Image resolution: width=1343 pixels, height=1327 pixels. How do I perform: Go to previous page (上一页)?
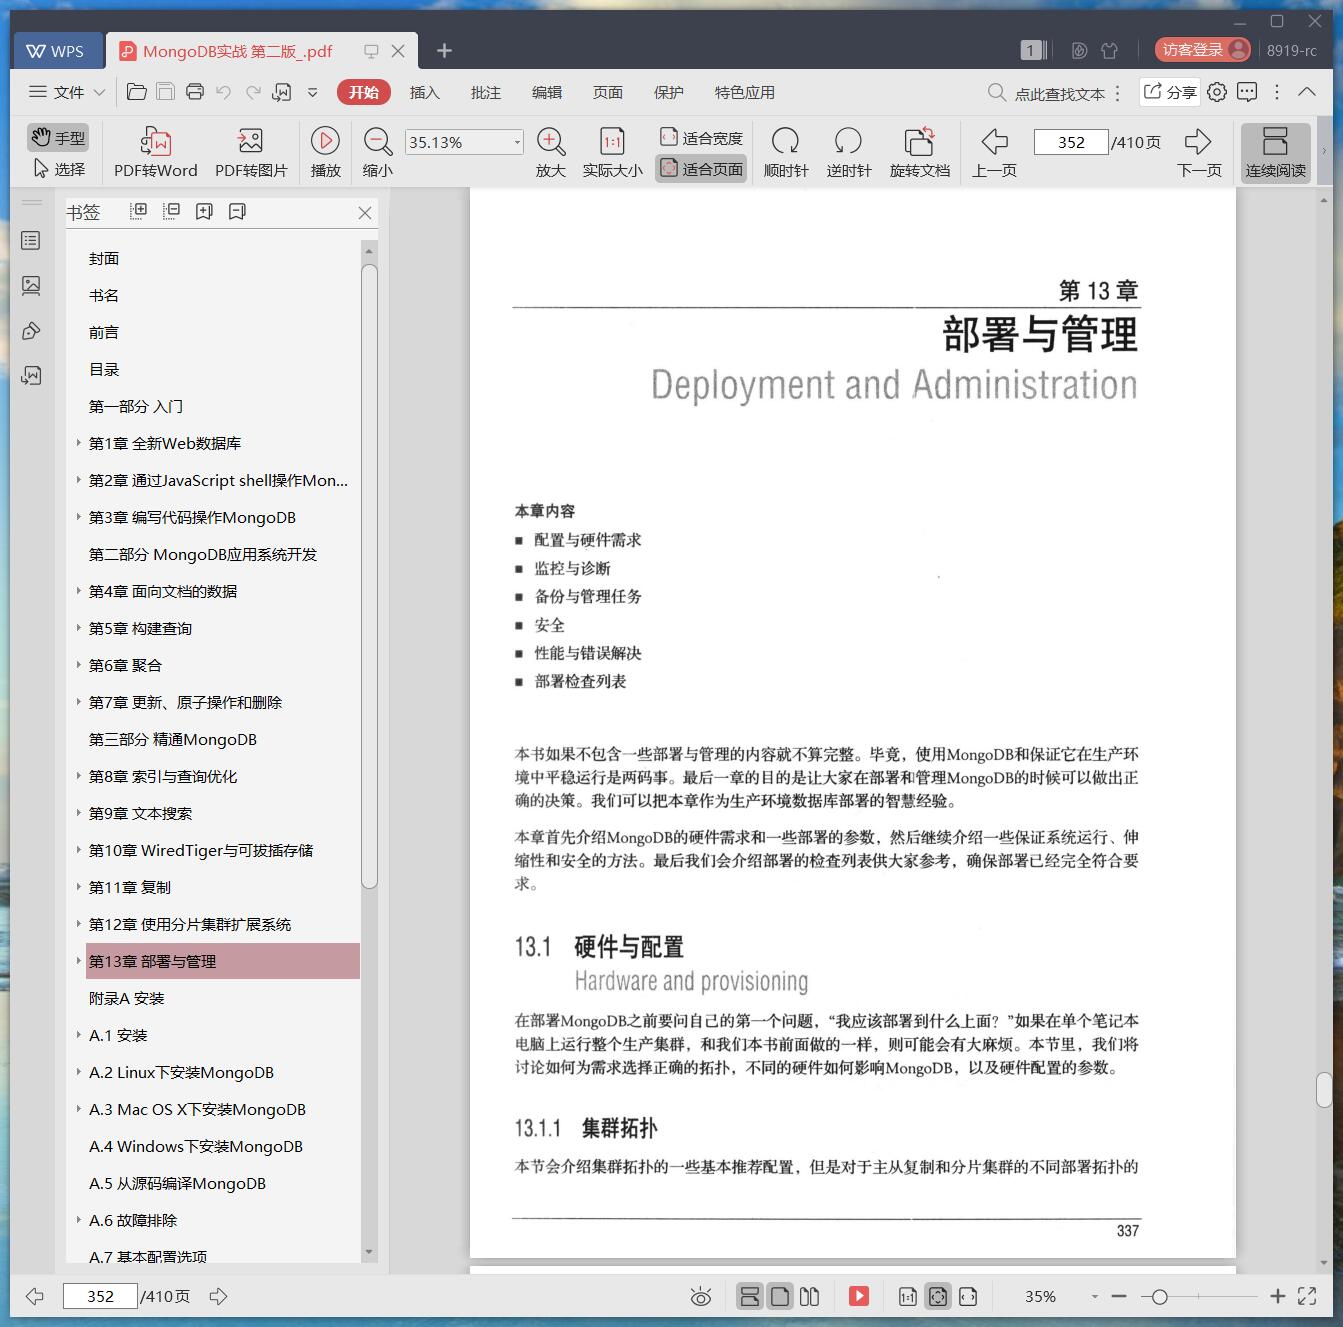click(x=994, y=153)
